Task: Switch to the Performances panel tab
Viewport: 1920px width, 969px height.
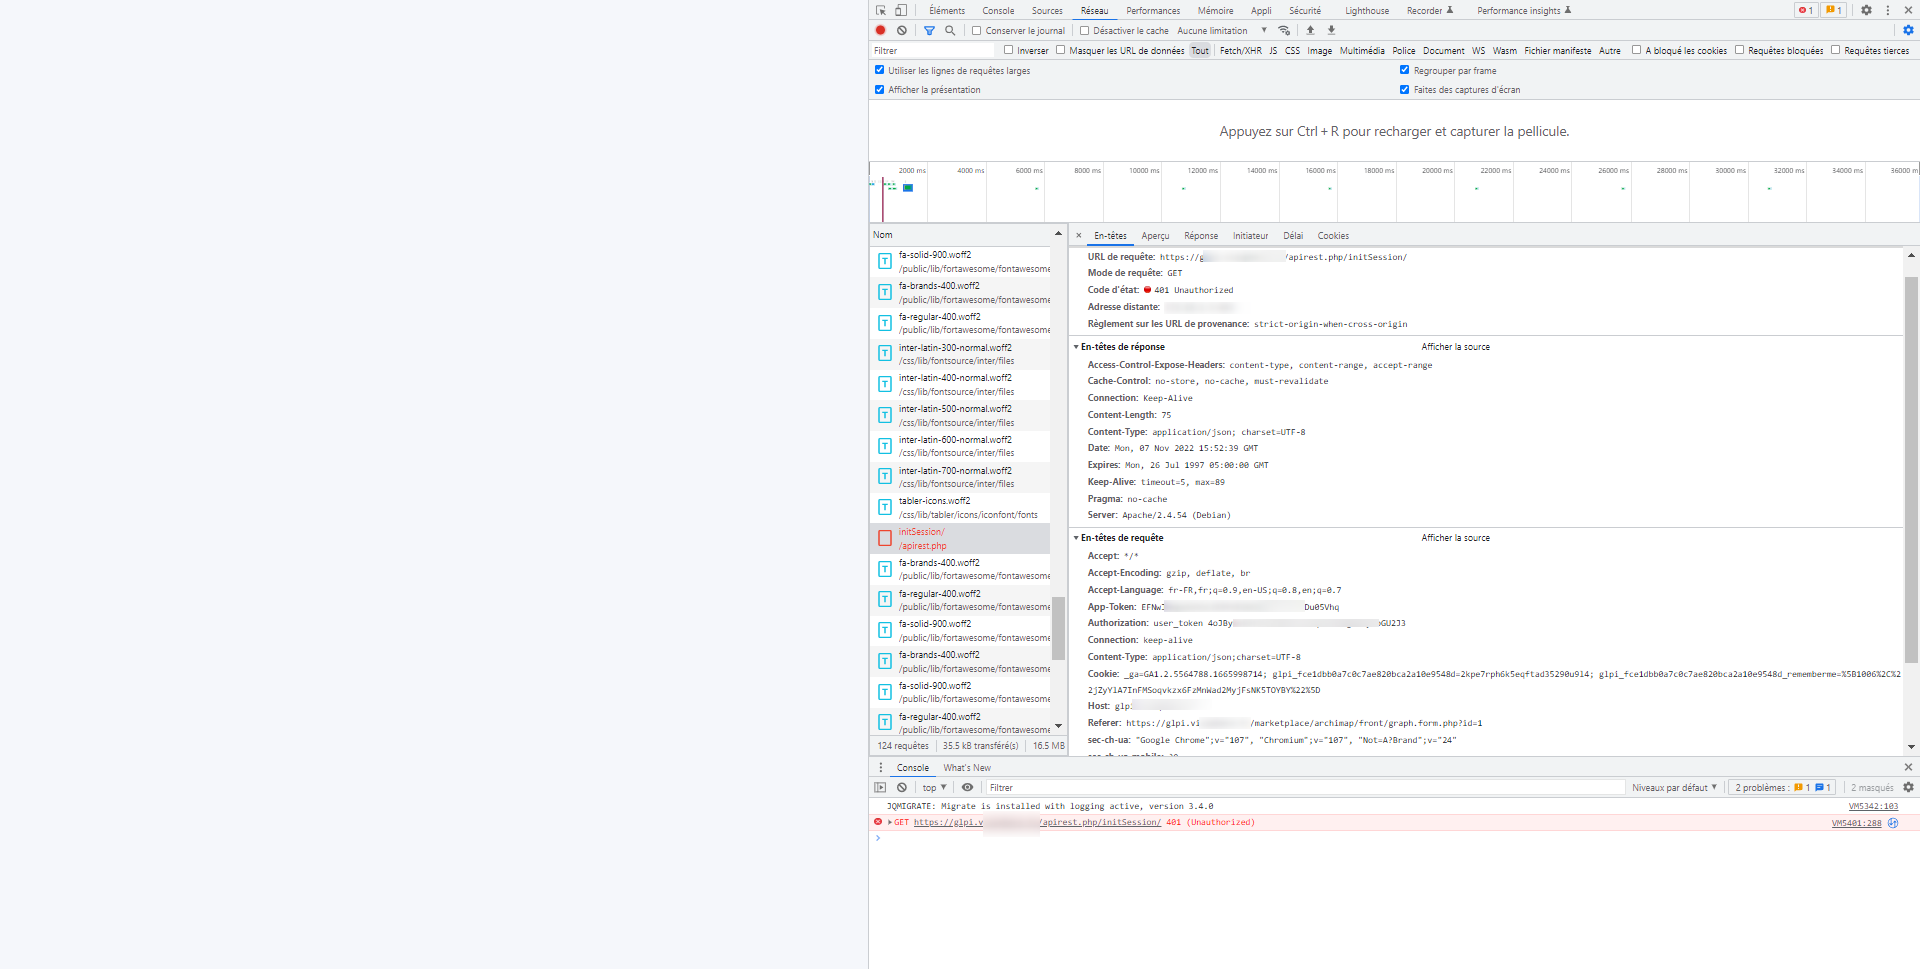Action: (x=1152, y=10)
